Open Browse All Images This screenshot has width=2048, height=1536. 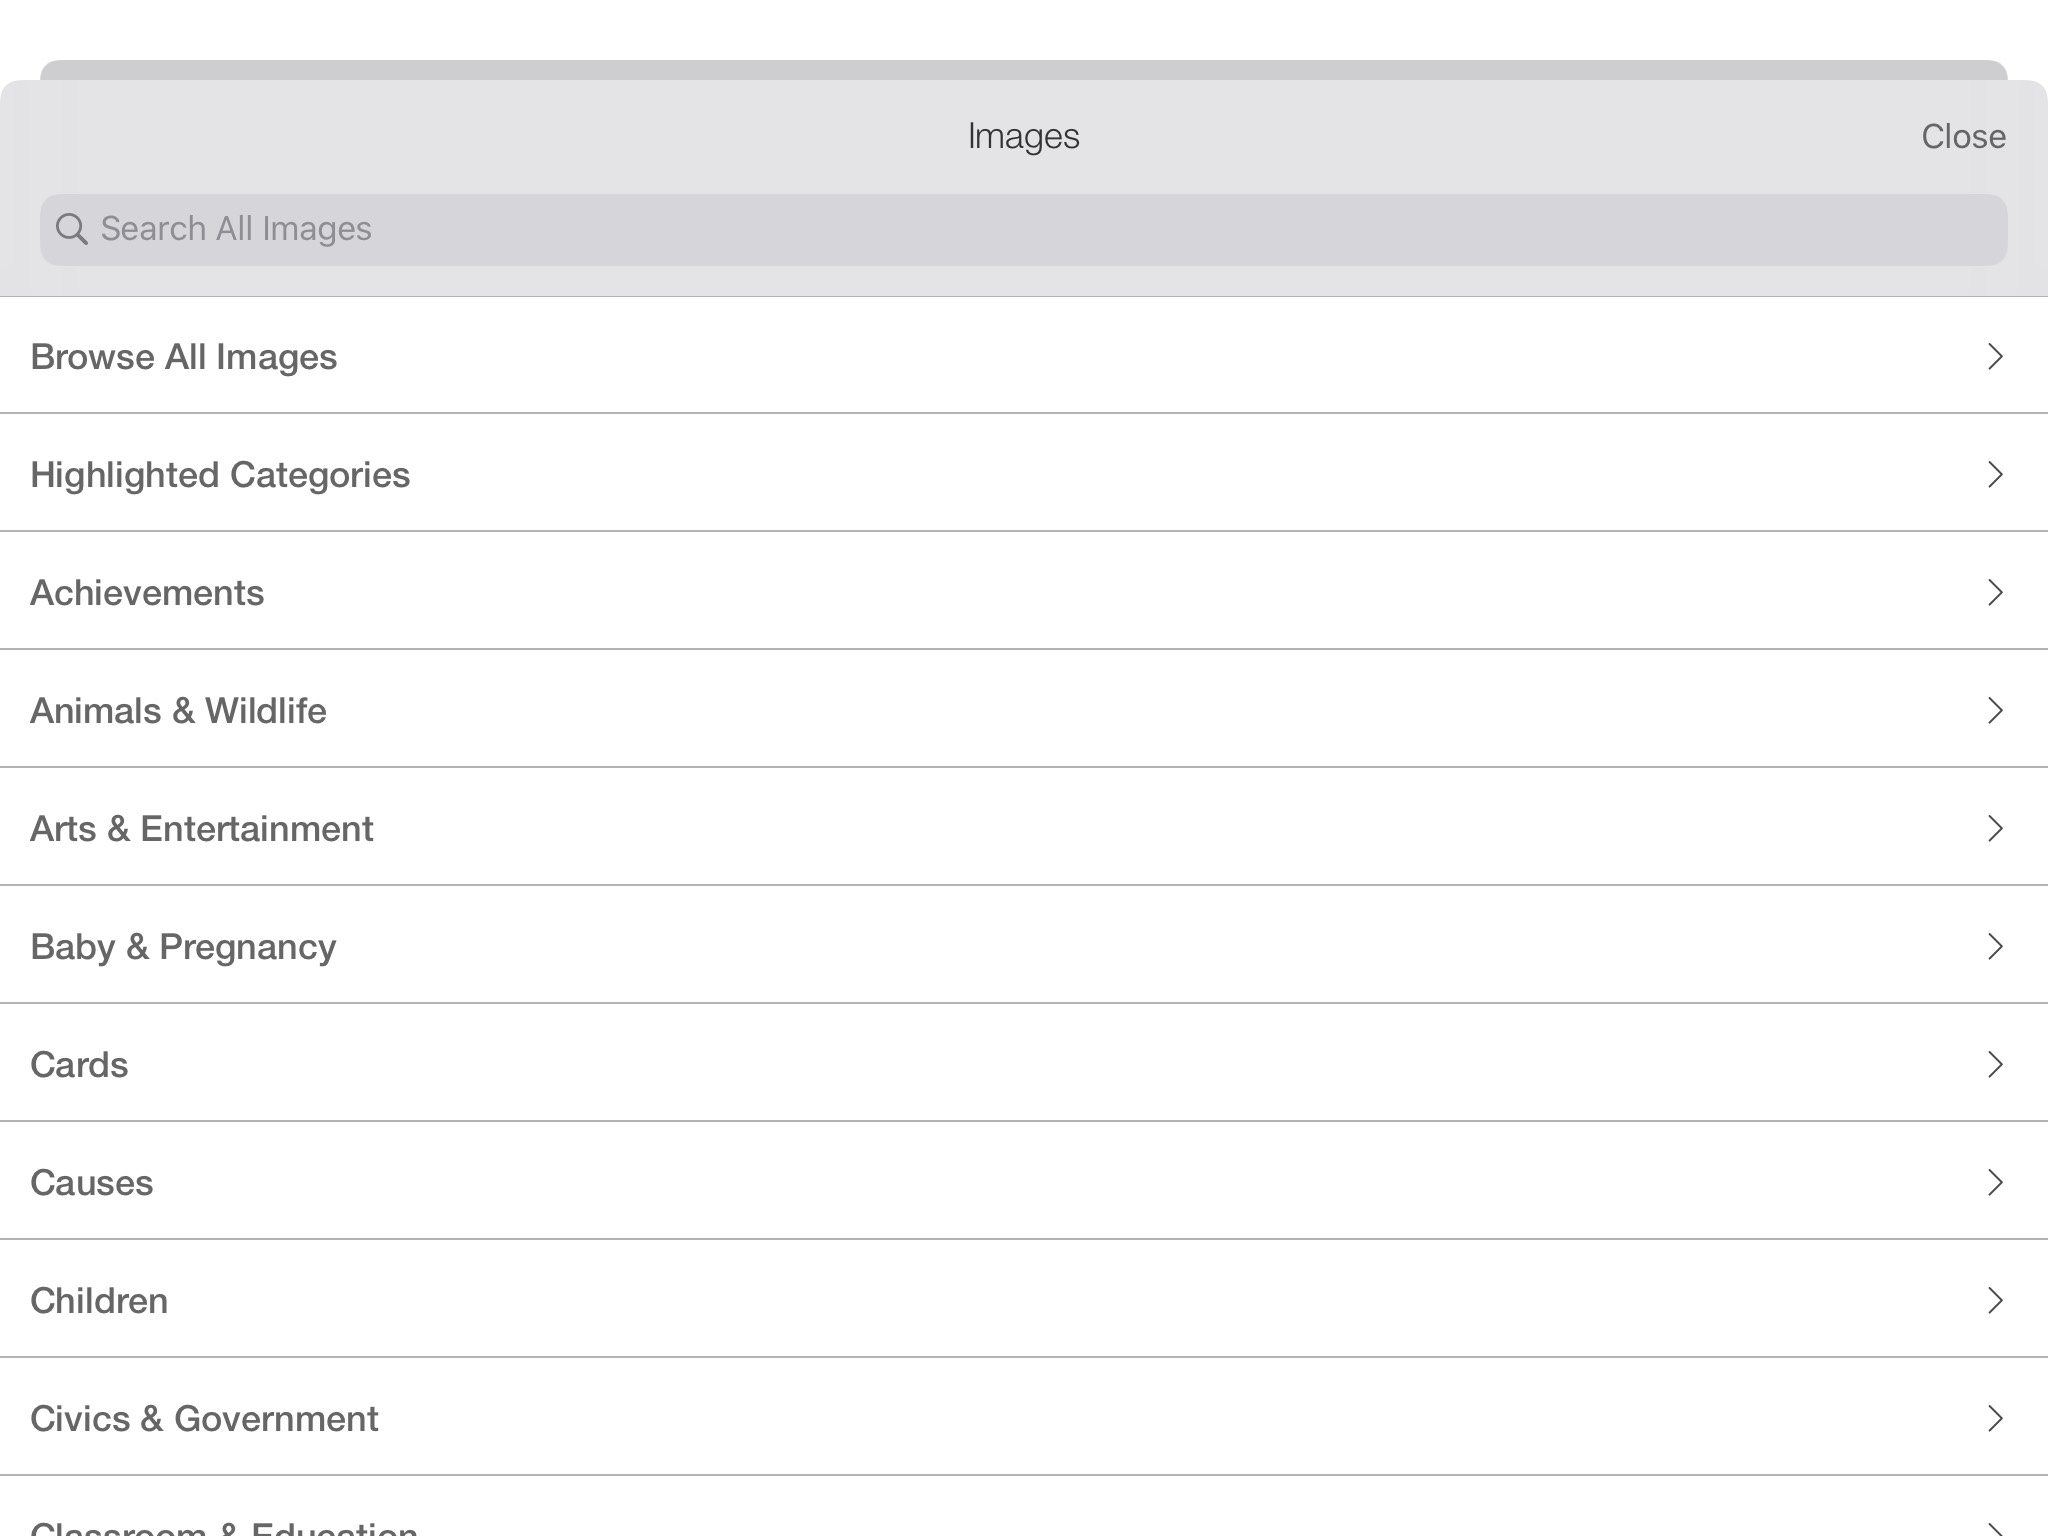[x=1024, y=356]
